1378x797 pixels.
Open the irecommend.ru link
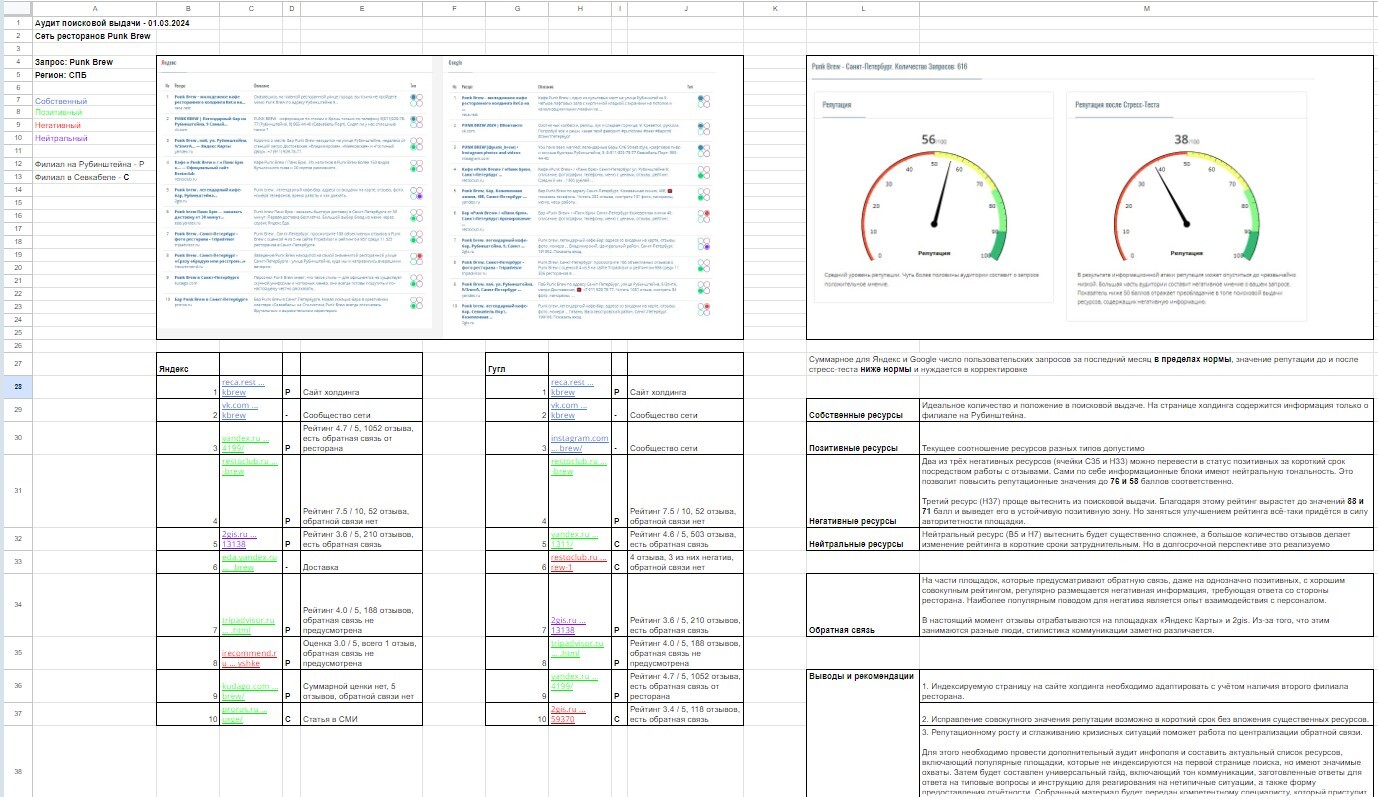coord(248,657)
